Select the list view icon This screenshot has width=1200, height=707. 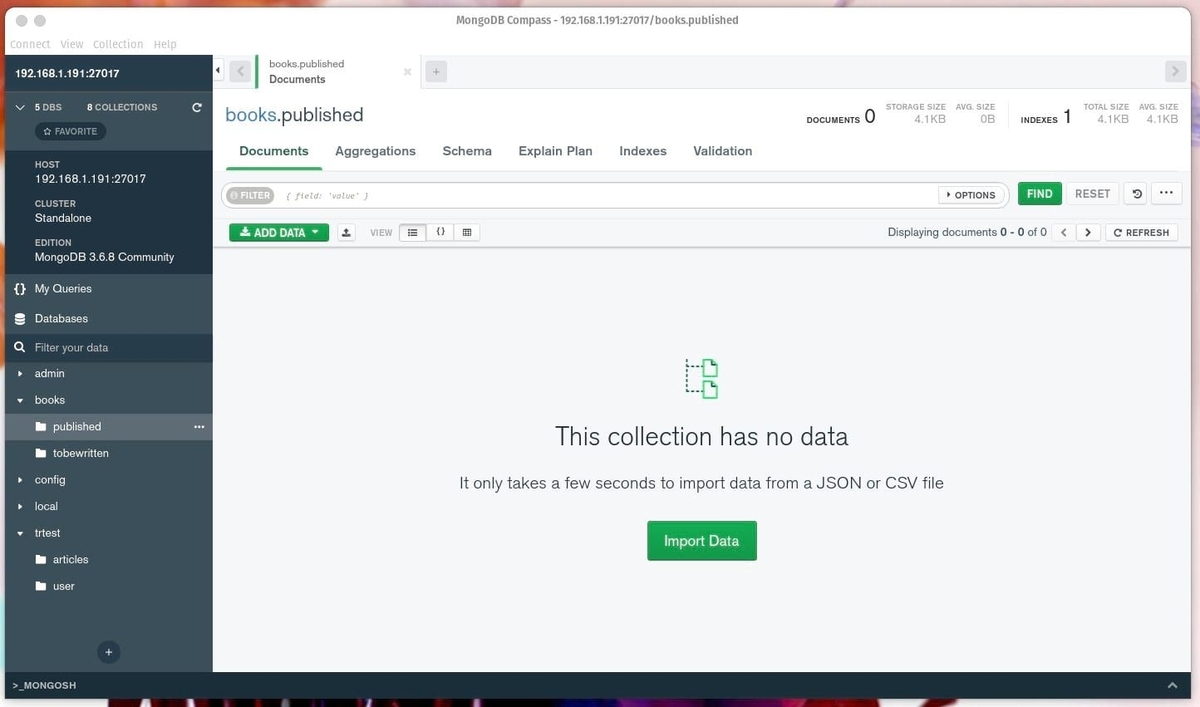[413, 231]
